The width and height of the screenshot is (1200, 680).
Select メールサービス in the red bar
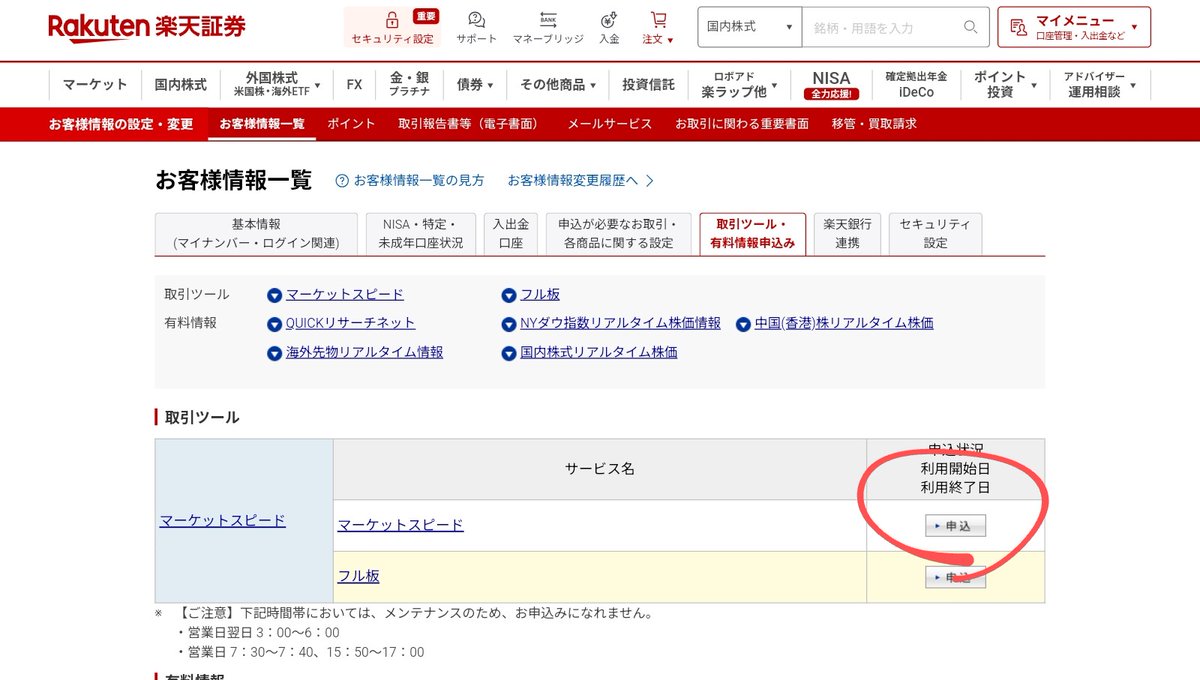[610, 124]
